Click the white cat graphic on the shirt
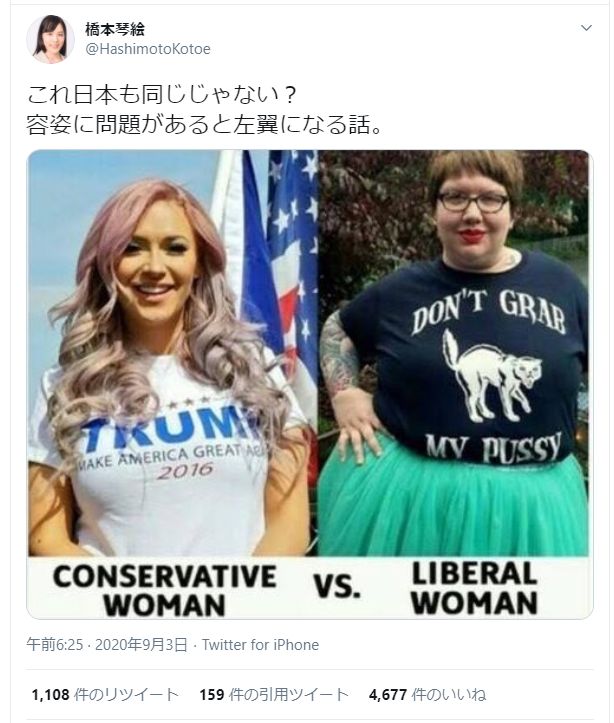614x723 pixels. 492,377
